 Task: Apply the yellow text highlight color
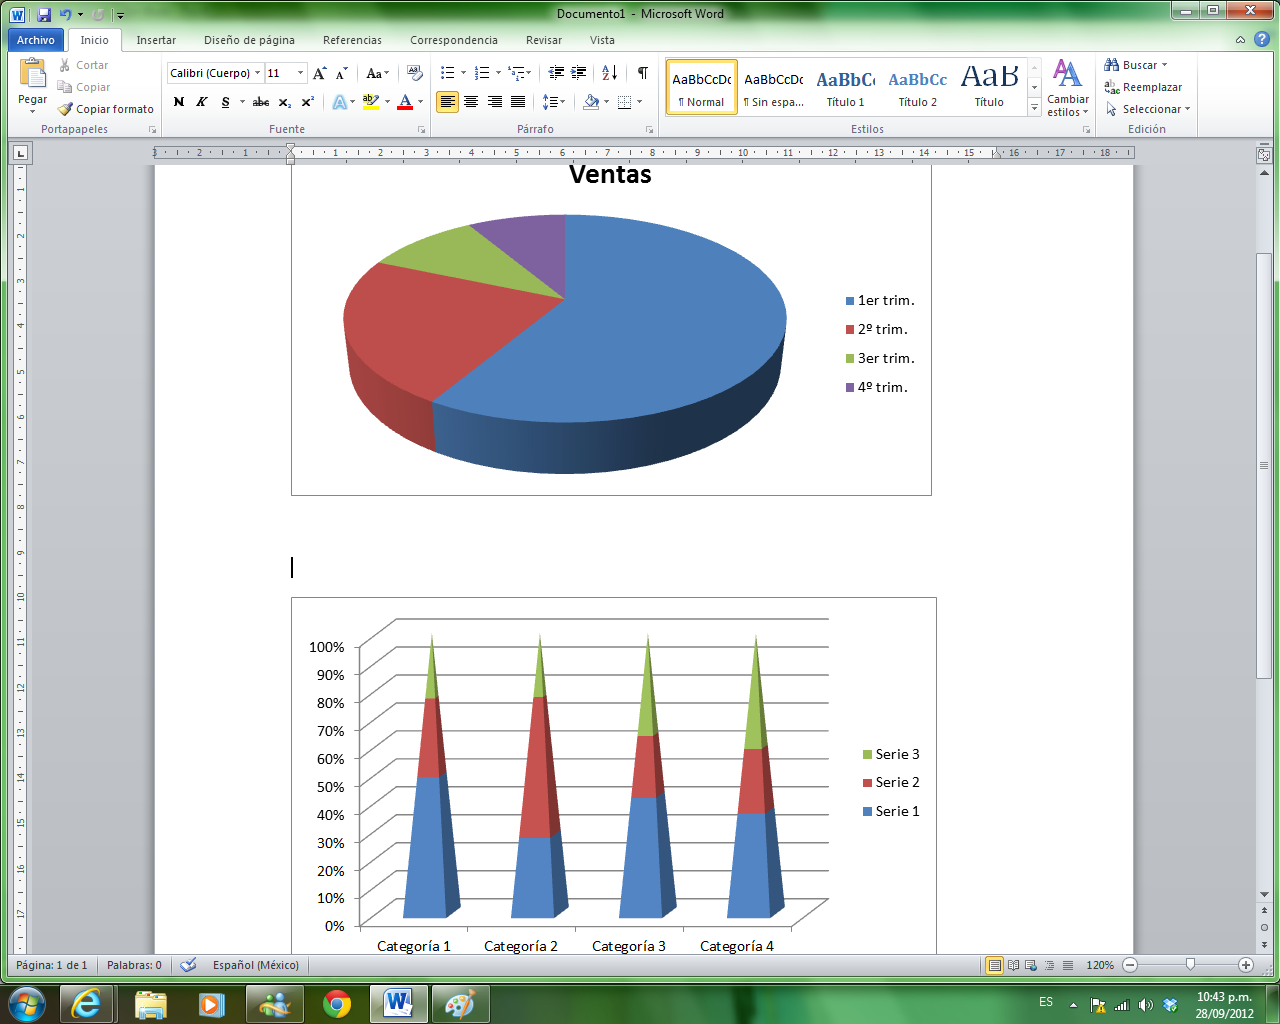click(371, 102)
